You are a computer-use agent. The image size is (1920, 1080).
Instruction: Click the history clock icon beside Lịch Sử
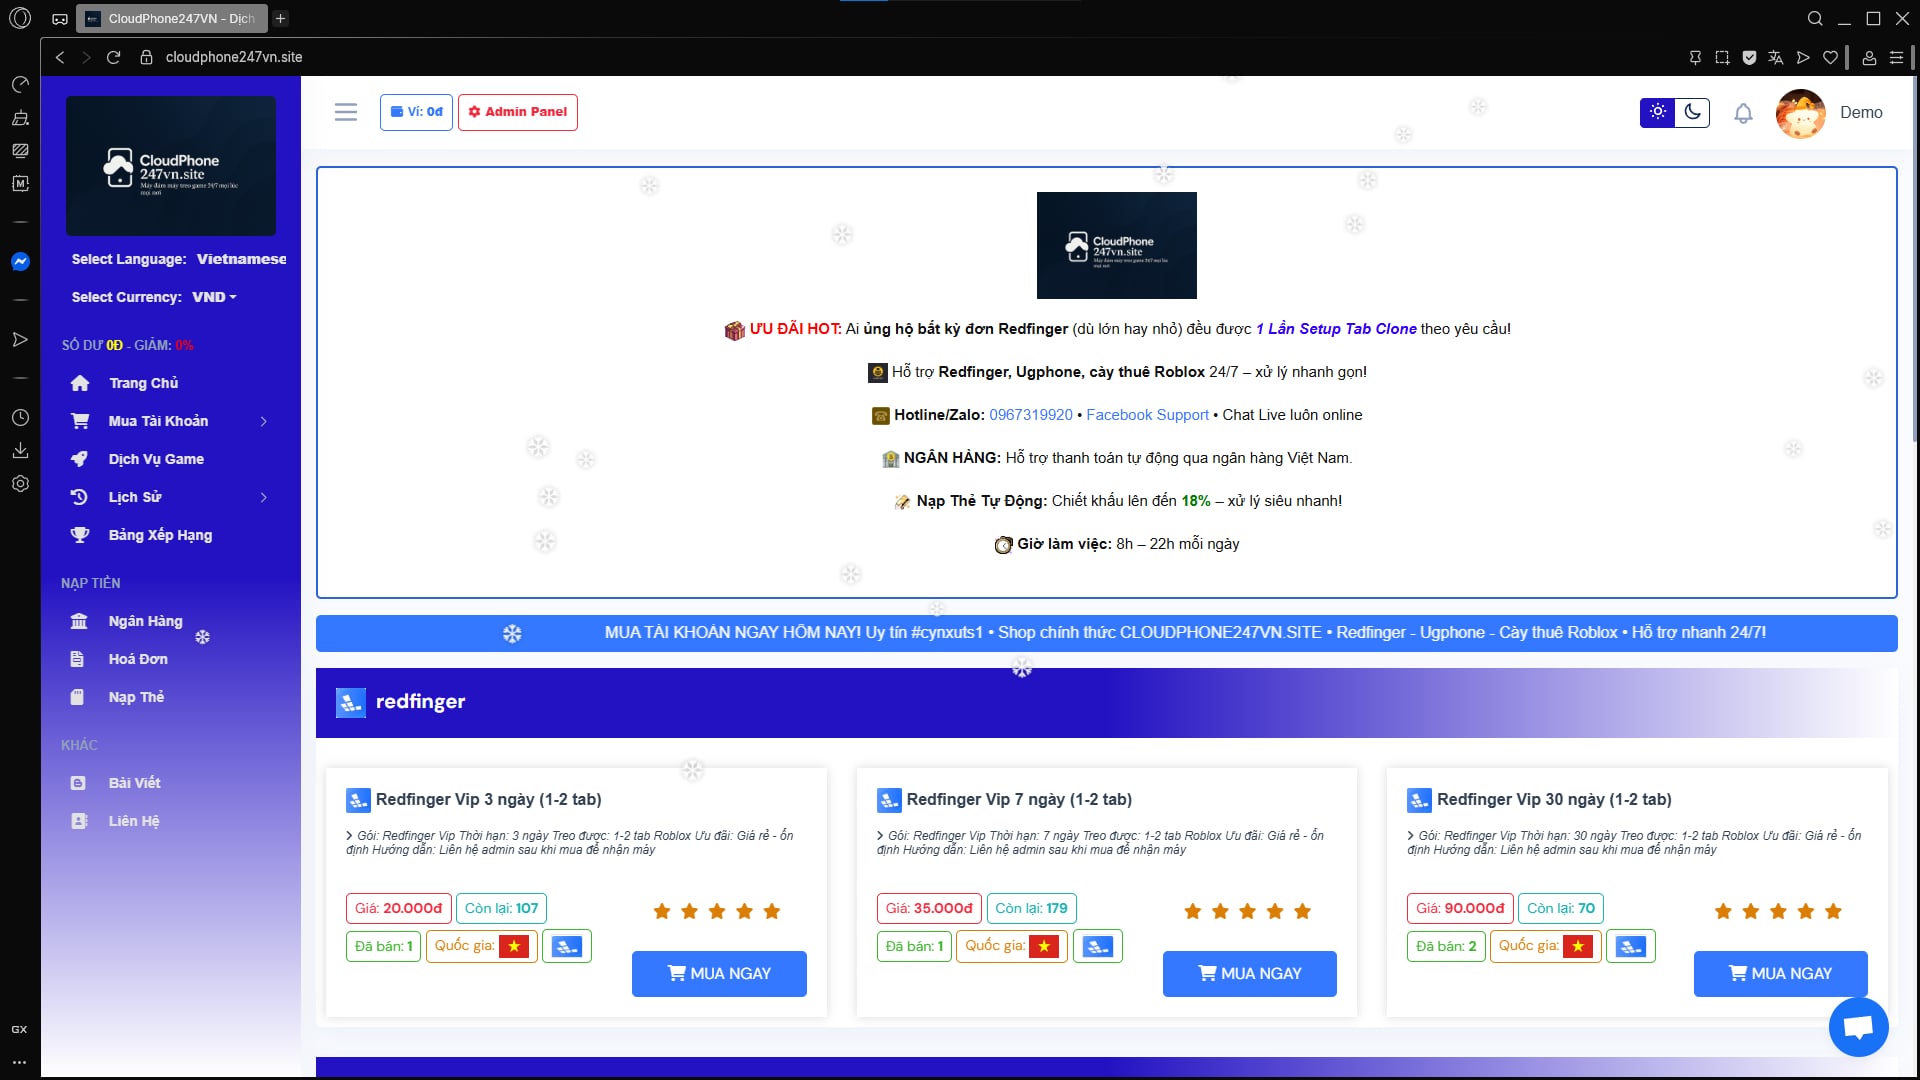(x=79, y=497)
